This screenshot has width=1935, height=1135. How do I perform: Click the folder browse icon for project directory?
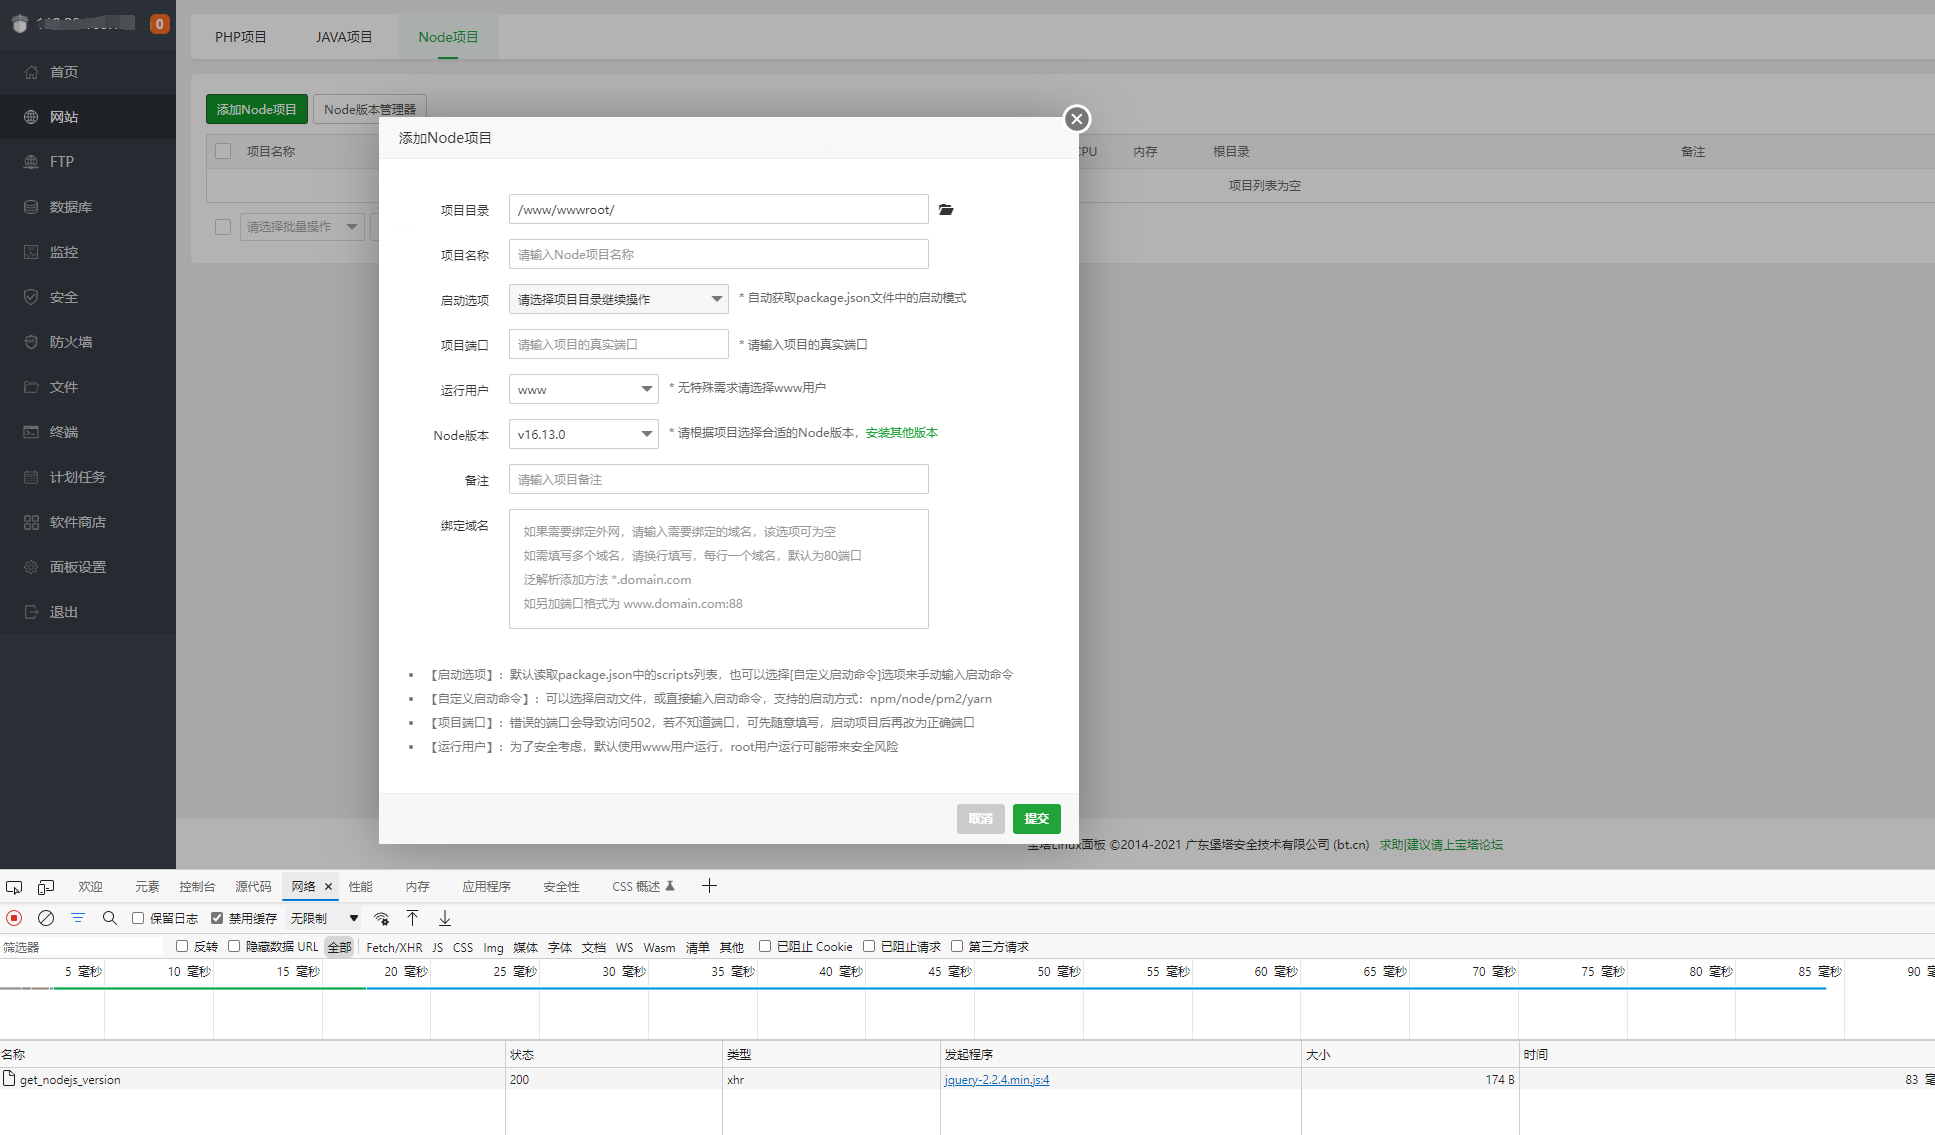click(x=946, y=210)
